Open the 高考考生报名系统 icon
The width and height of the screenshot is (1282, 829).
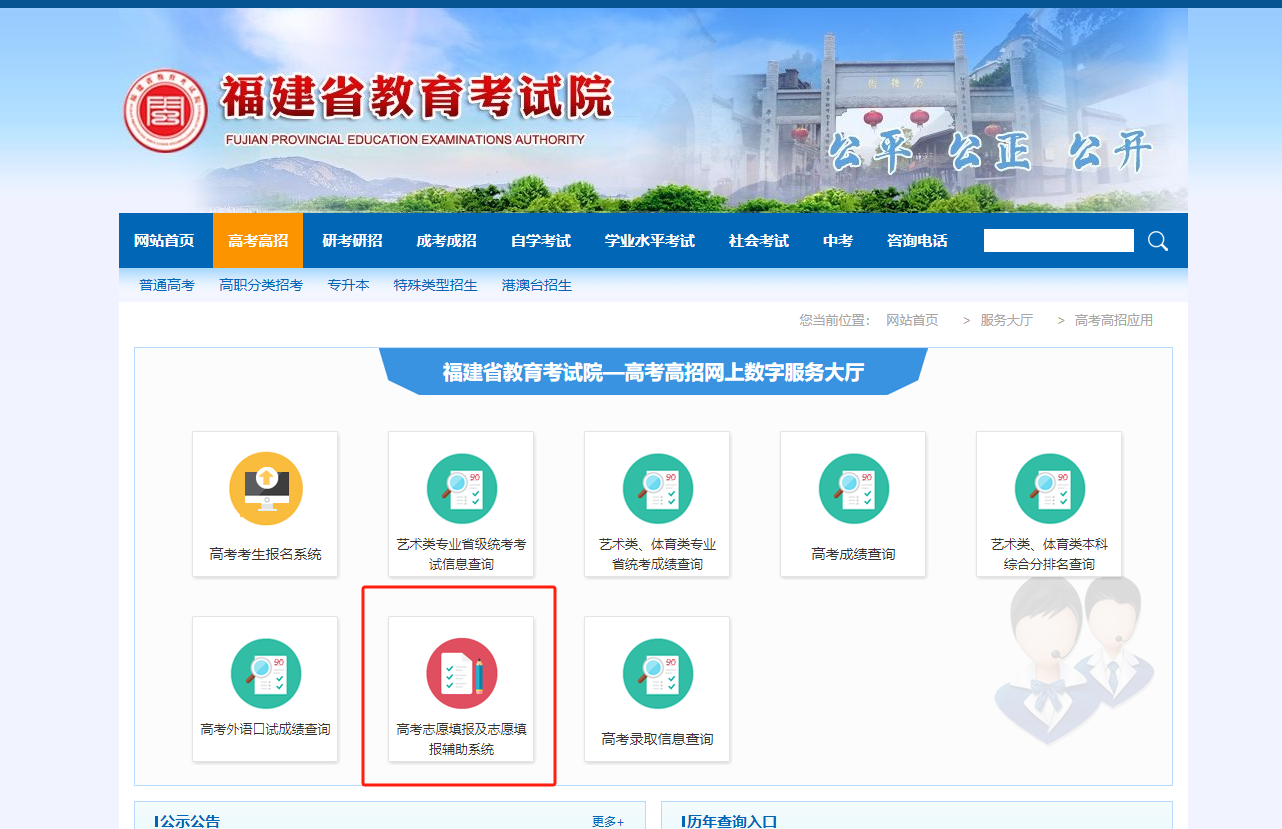[x=265, y=489]
